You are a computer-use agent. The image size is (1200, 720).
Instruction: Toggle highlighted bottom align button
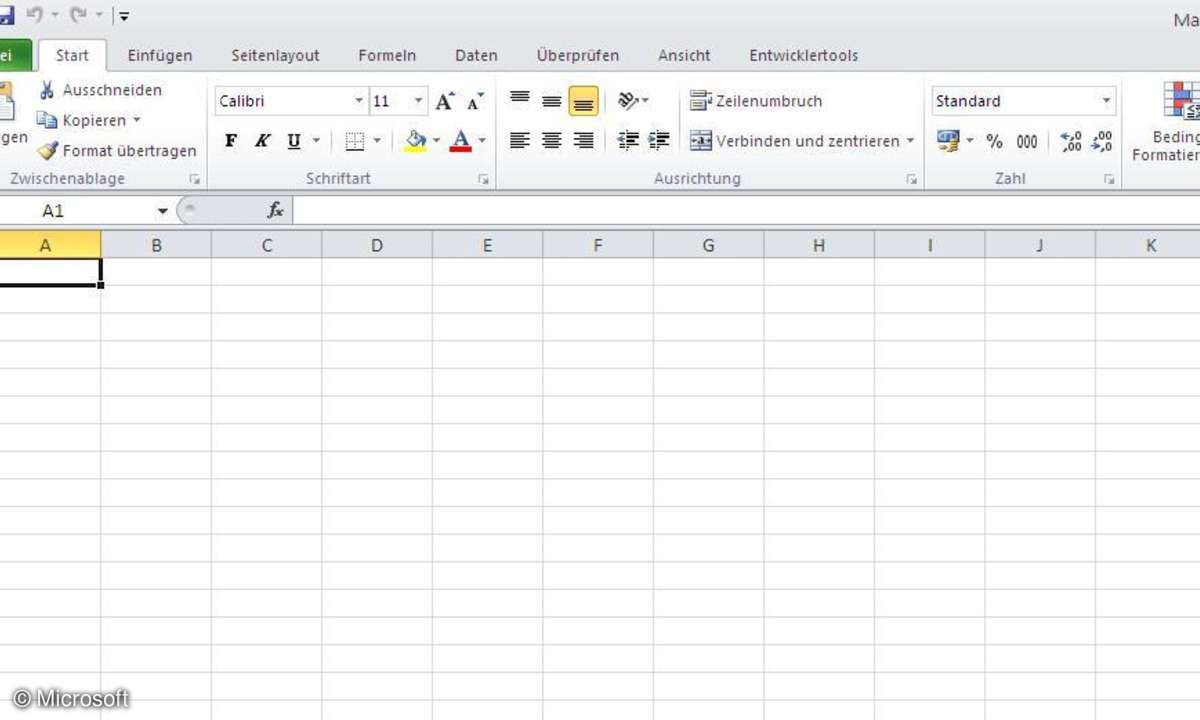coord(584,101)
